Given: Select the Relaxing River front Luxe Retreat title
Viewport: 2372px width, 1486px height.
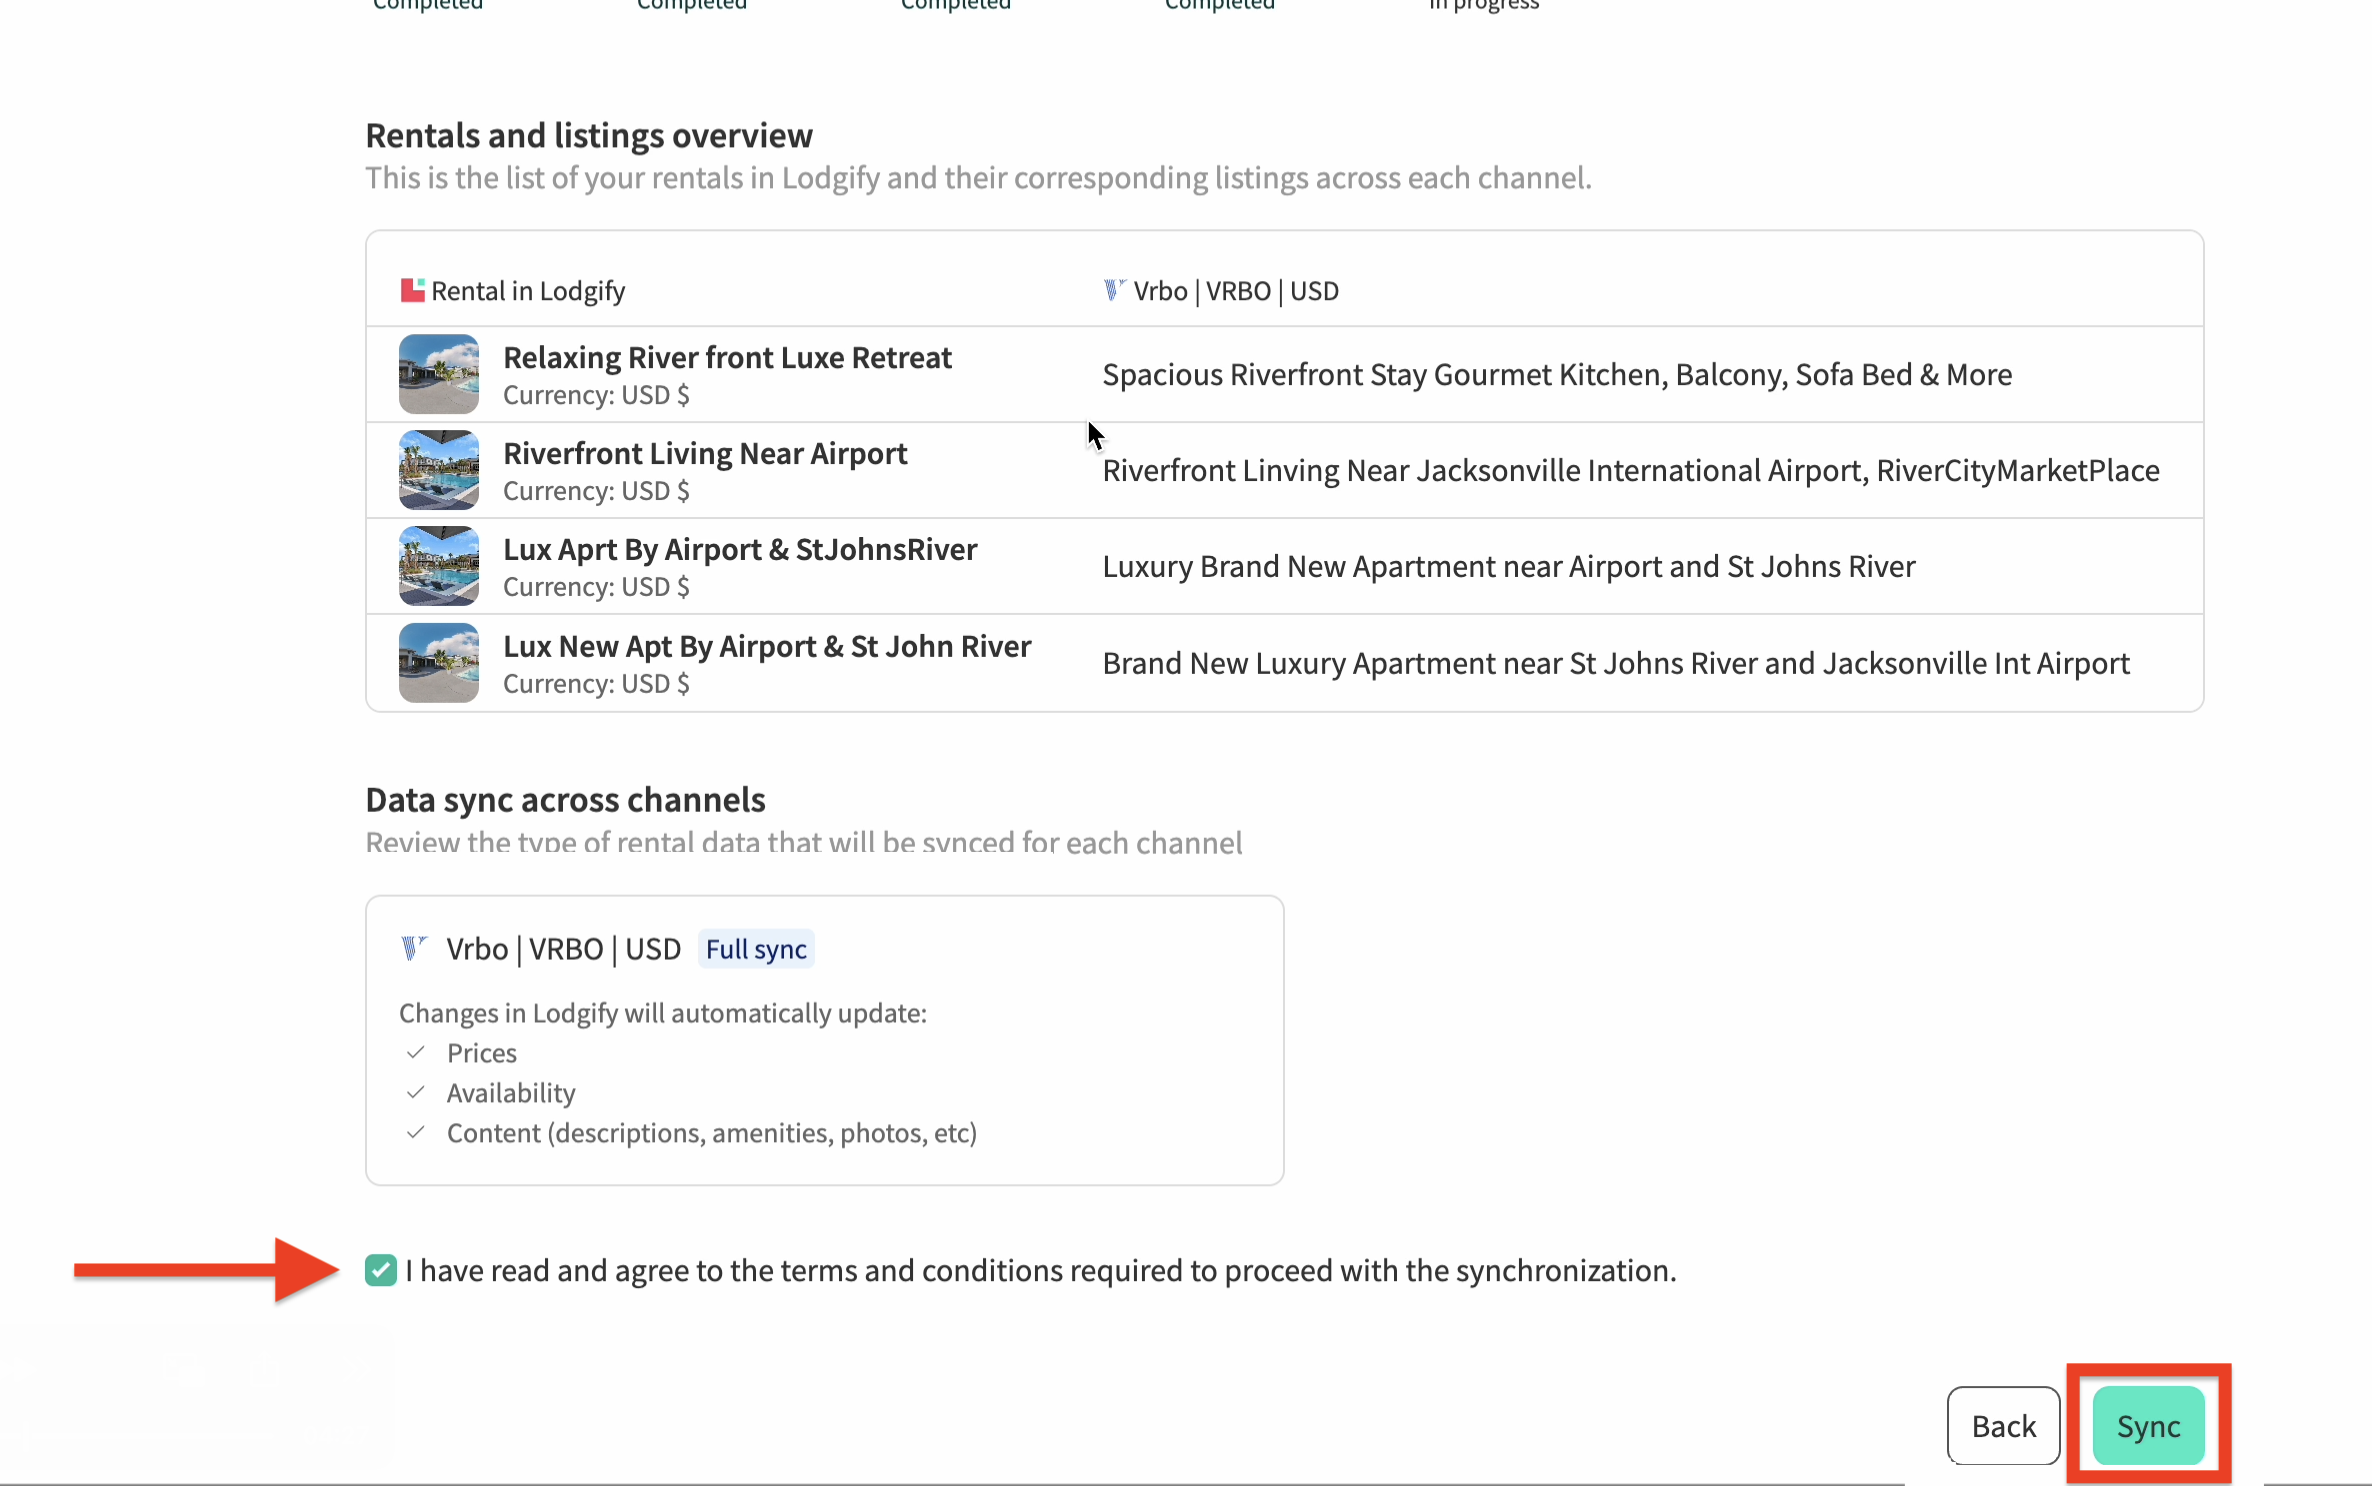Looking at the screenshot, I should click(727, 357).
